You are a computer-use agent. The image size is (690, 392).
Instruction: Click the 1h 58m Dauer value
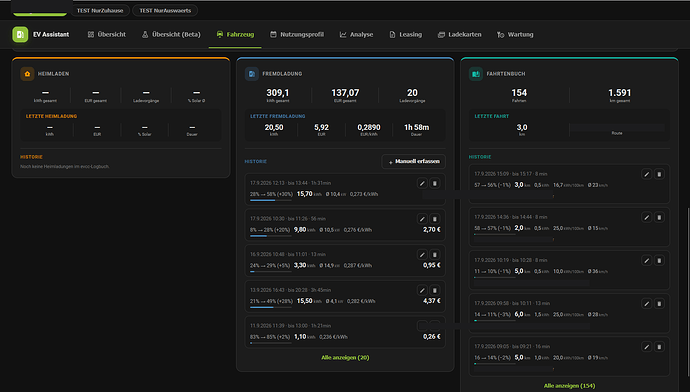pos(416,127)
